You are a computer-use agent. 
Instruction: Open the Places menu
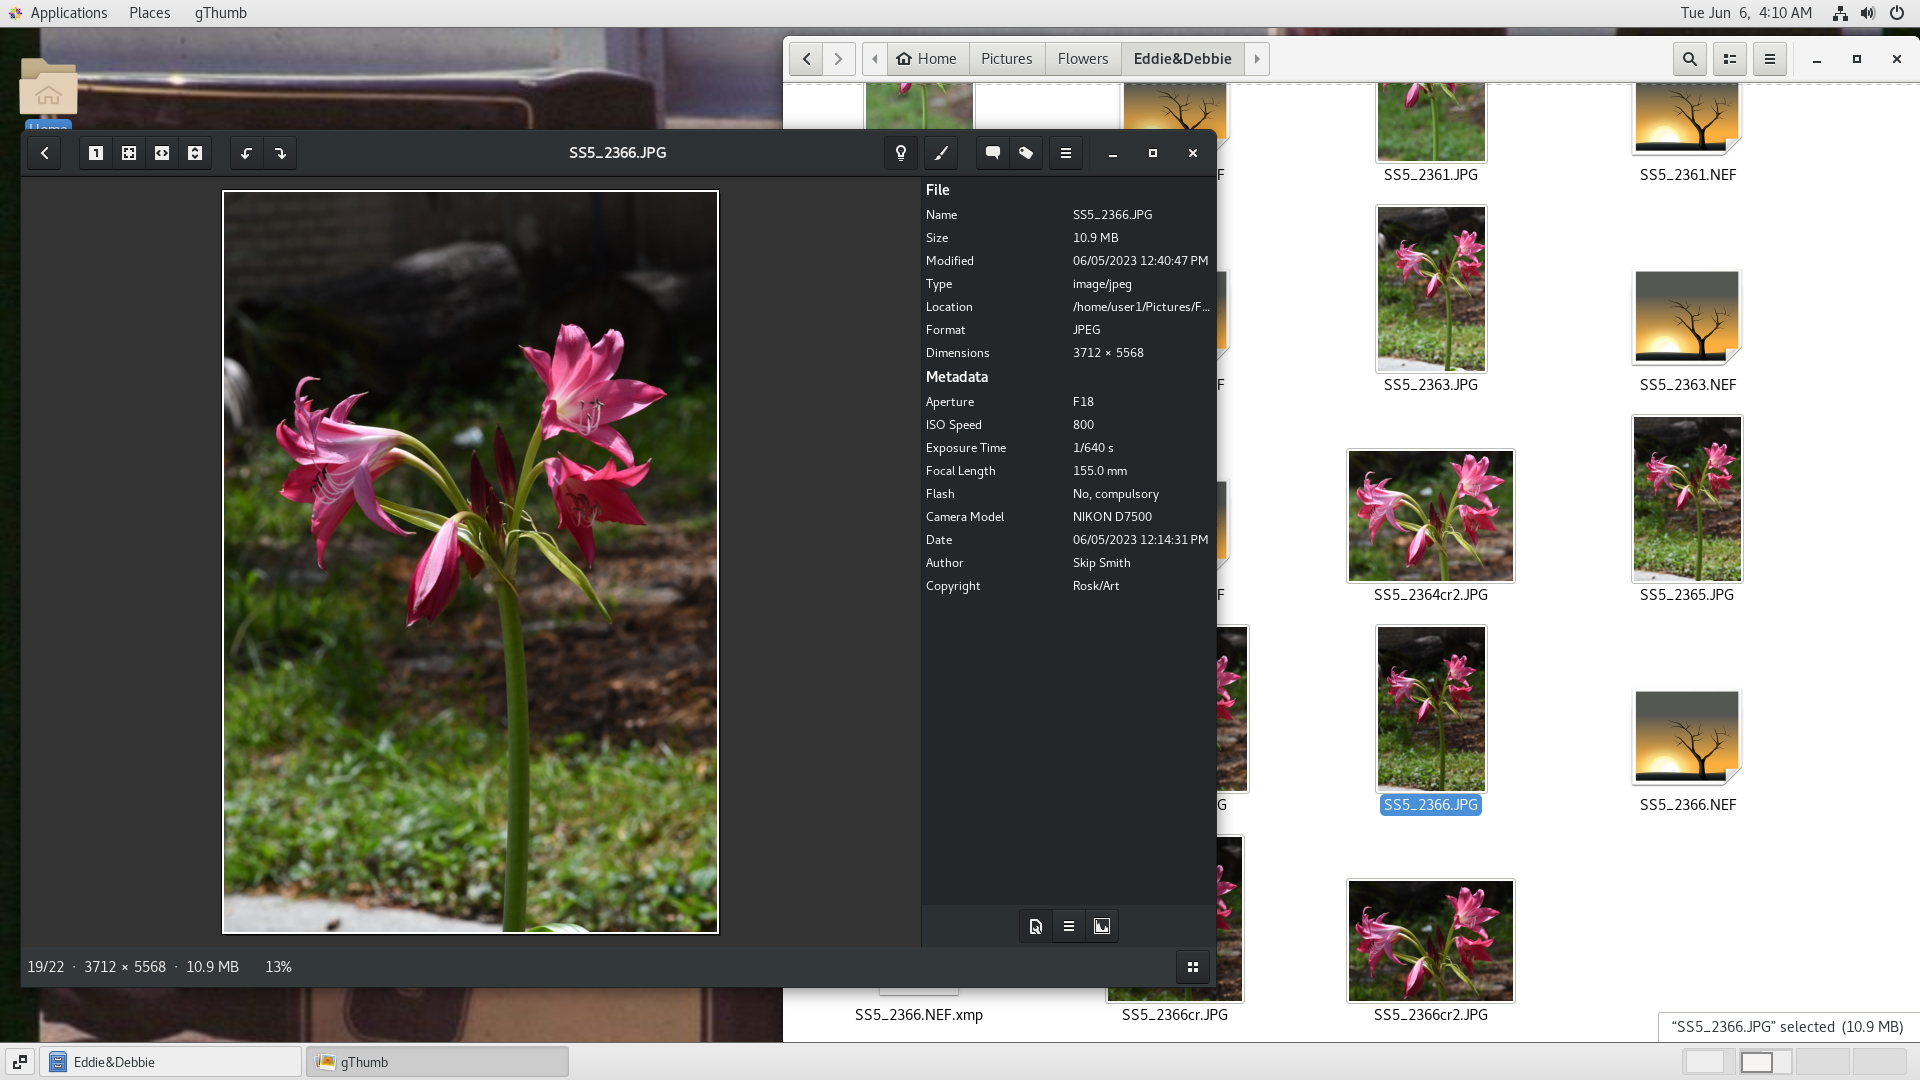(150, 13)
